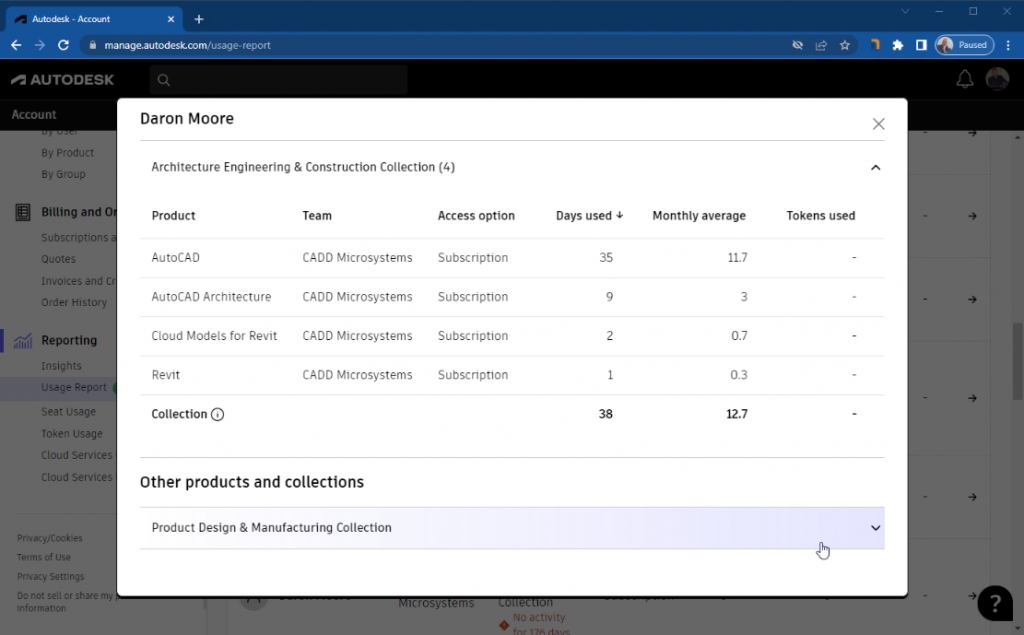The height and width of the screenshot is (635, 1024).
Task: Open browser side panel icon
Action: (x=921, y=45)
